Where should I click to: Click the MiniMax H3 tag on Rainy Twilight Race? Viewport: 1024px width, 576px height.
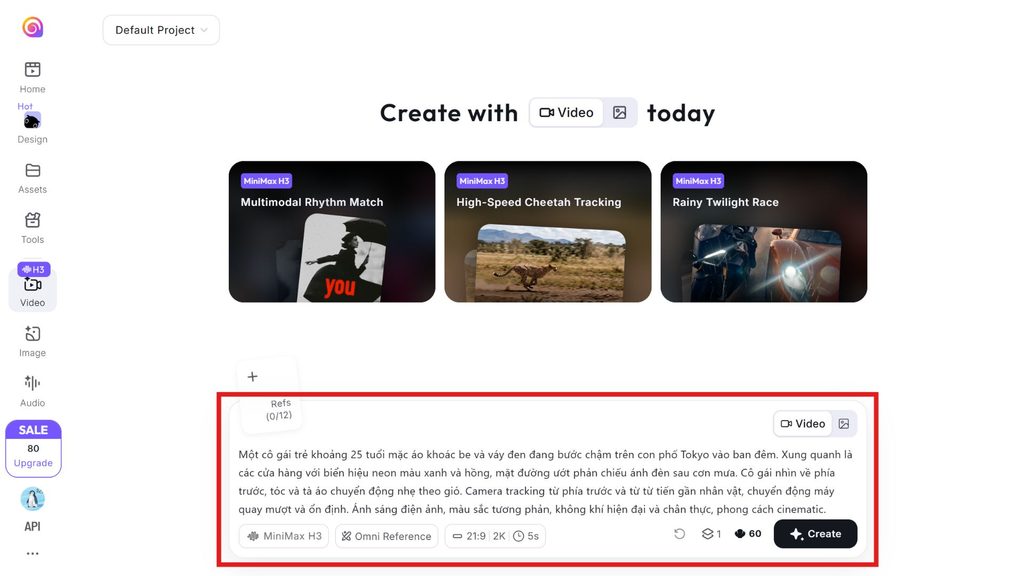698,181
